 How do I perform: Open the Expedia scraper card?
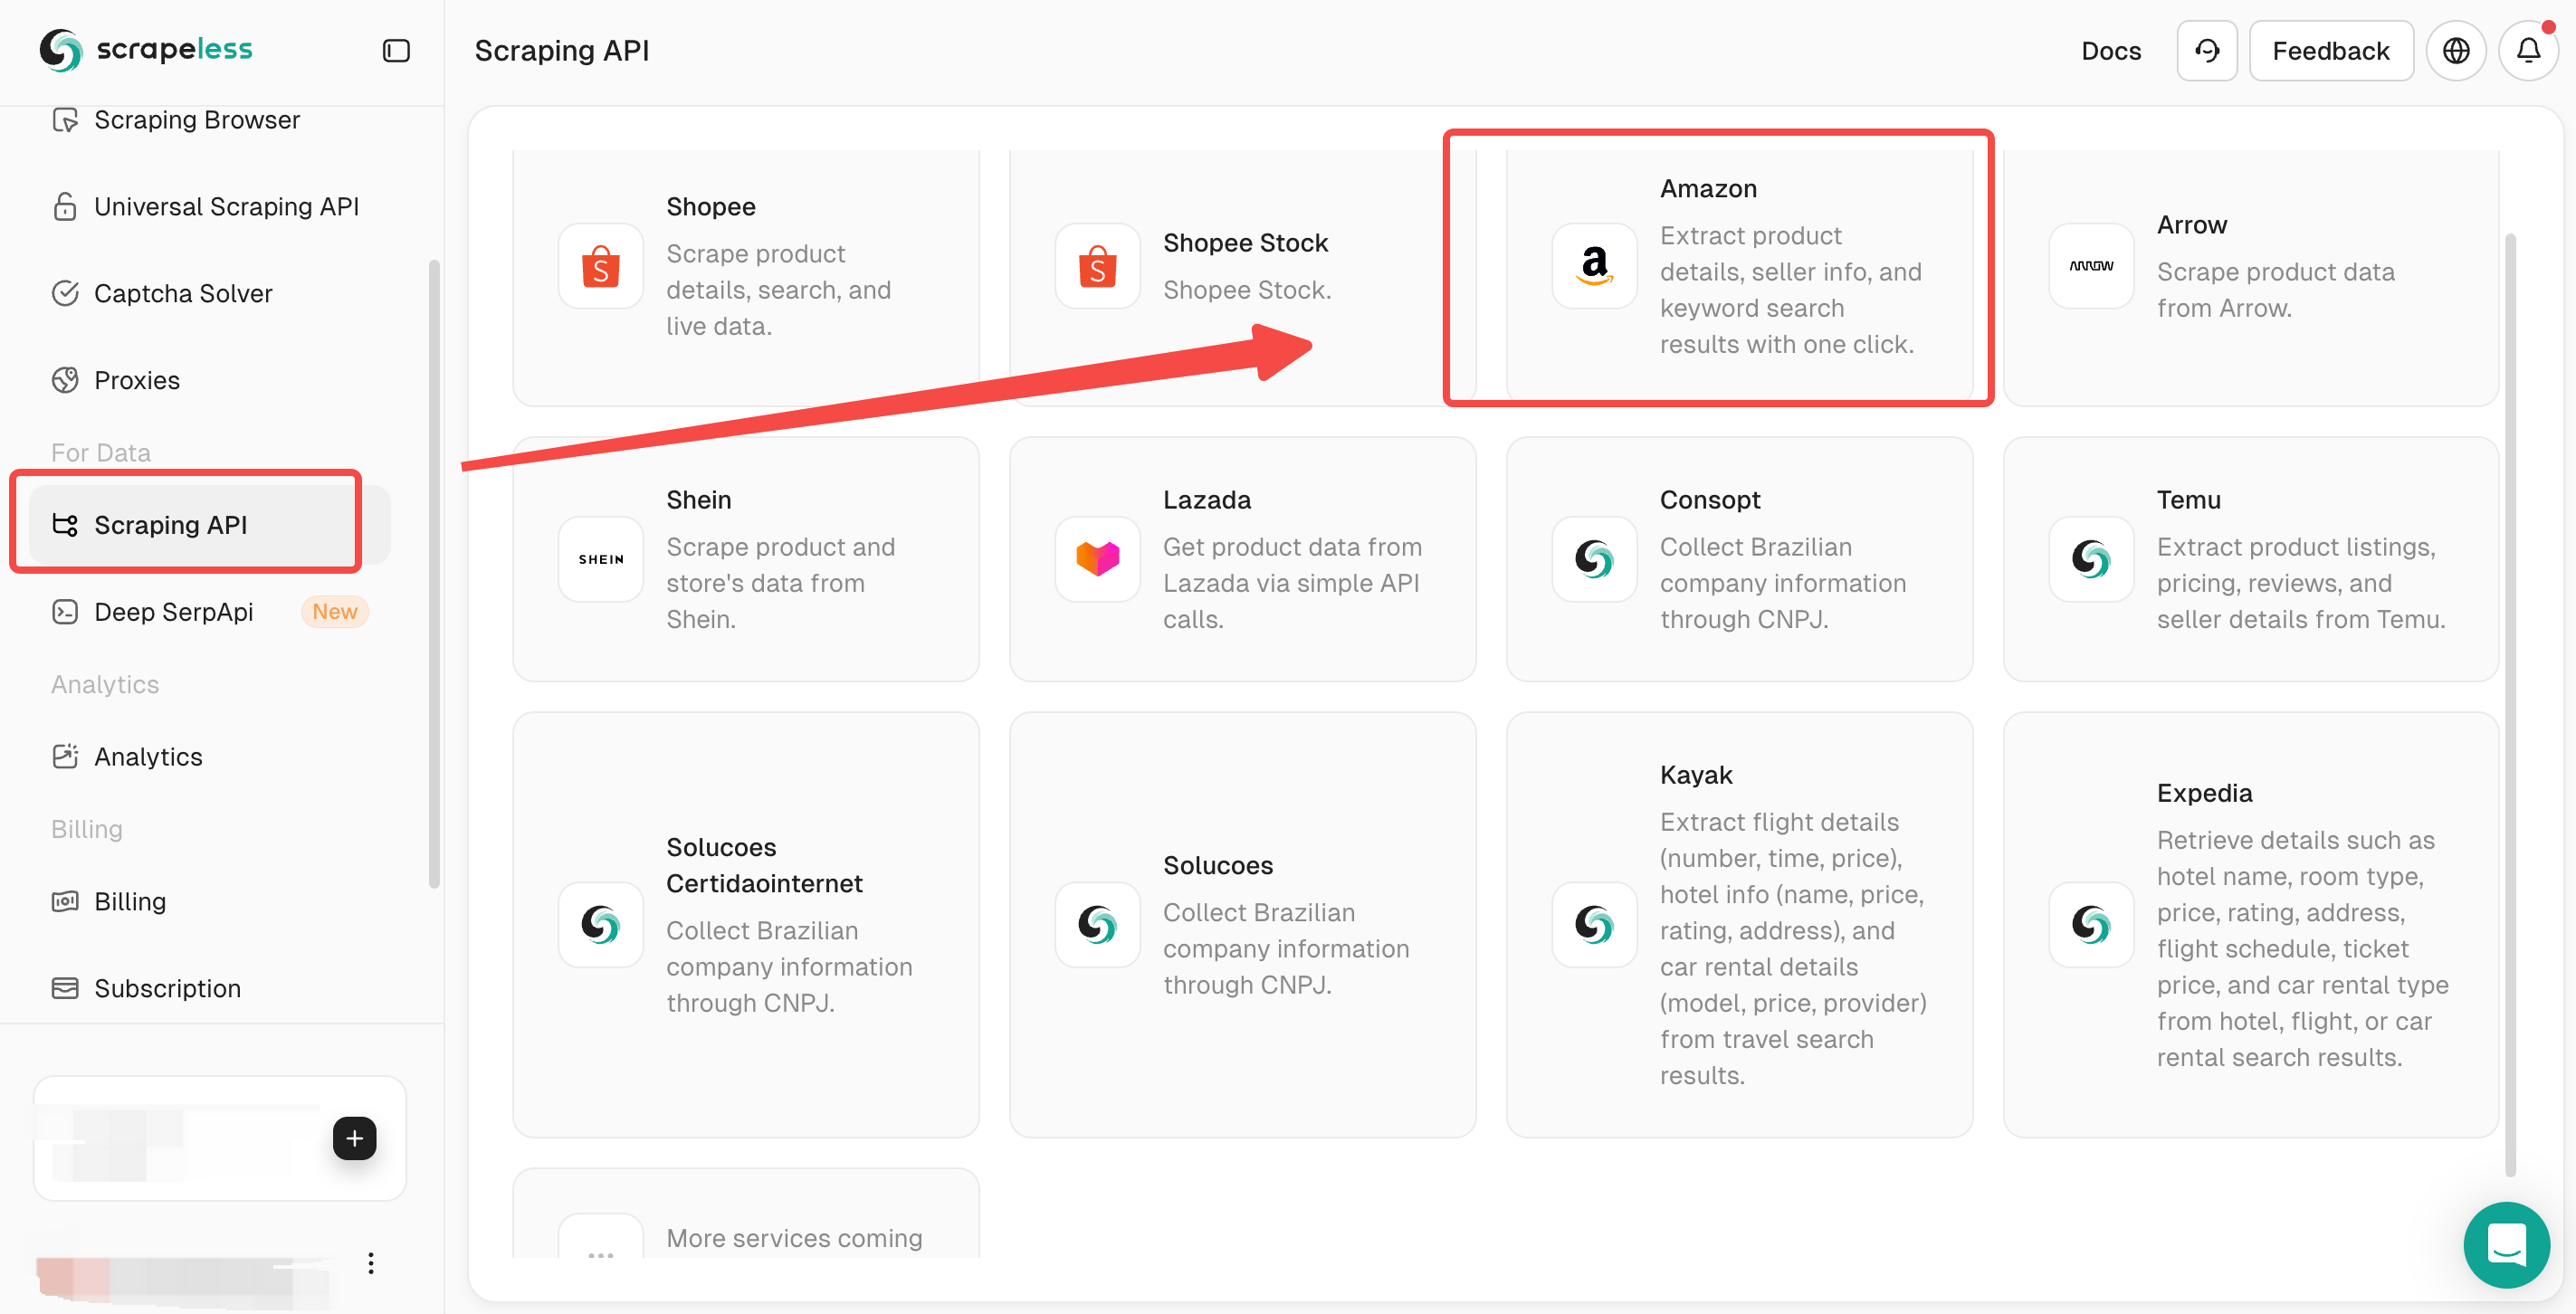[2251, 925]
